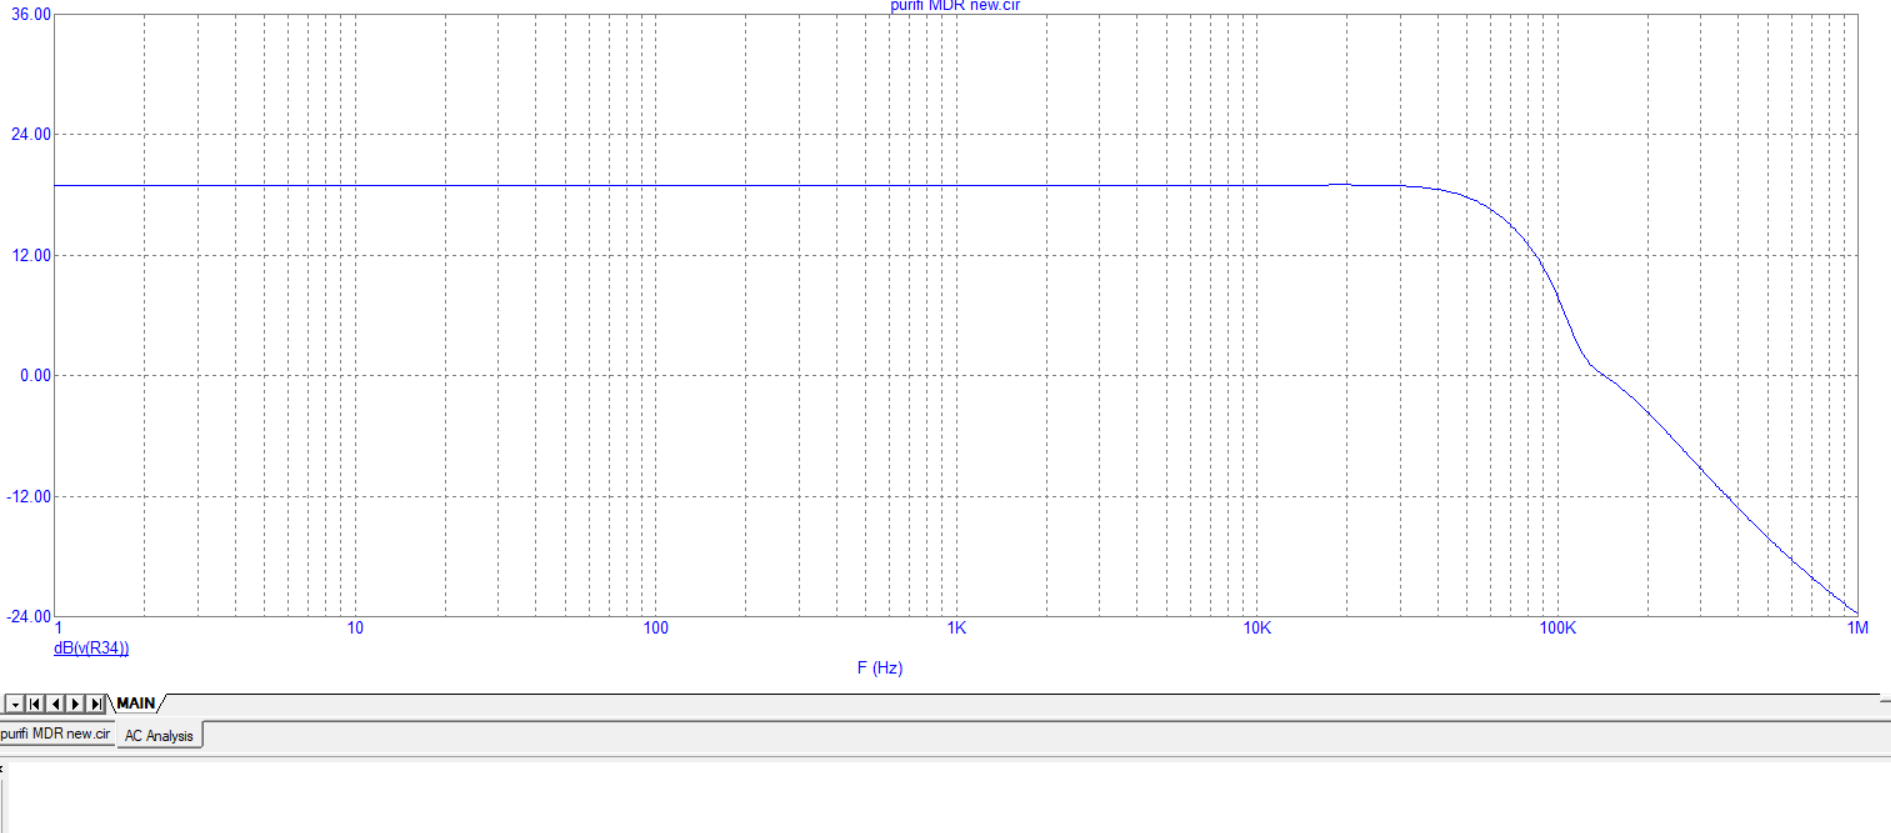Click the F (Hz) axis label

click(880, 668)
